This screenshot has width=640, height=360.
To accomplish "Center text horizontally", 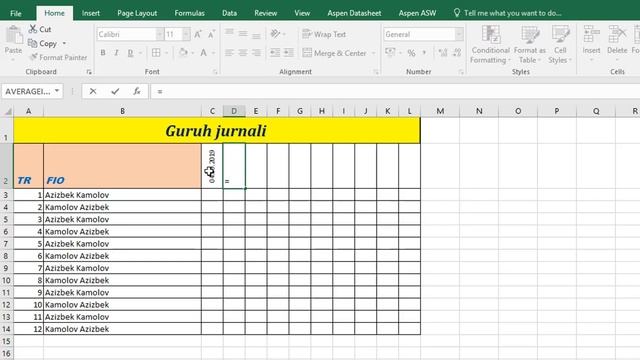I will [243, 53].
